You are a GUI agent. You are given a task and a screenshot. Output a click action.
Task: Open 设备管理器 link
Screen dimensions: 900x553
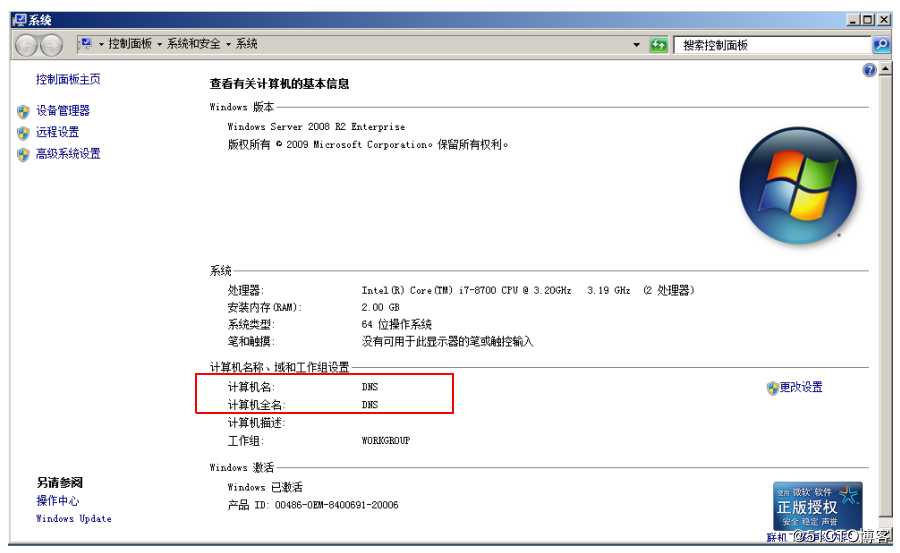coord(63,110)
